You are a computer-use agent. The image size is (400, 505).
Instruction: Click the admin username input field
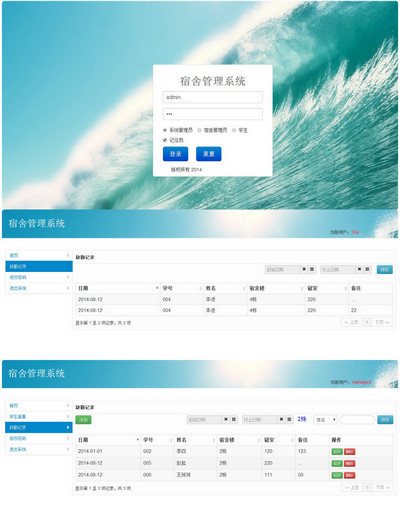coord(213,97)
